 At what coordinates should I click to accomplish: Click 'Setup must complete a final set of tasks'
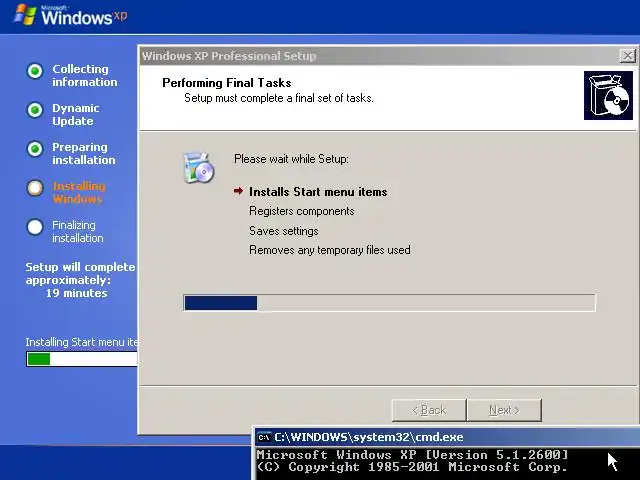click(x=279, y=98)
